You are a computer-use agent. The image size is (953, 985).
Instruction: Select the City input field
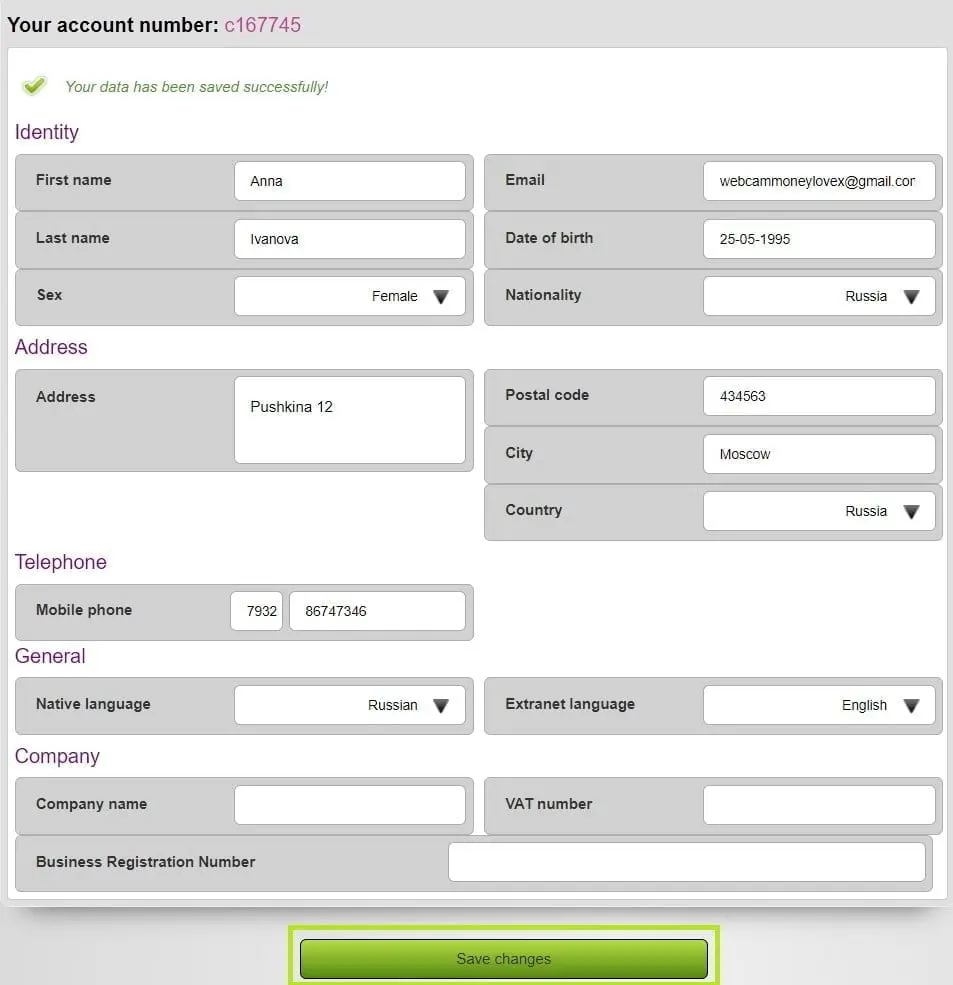point(819,454)
